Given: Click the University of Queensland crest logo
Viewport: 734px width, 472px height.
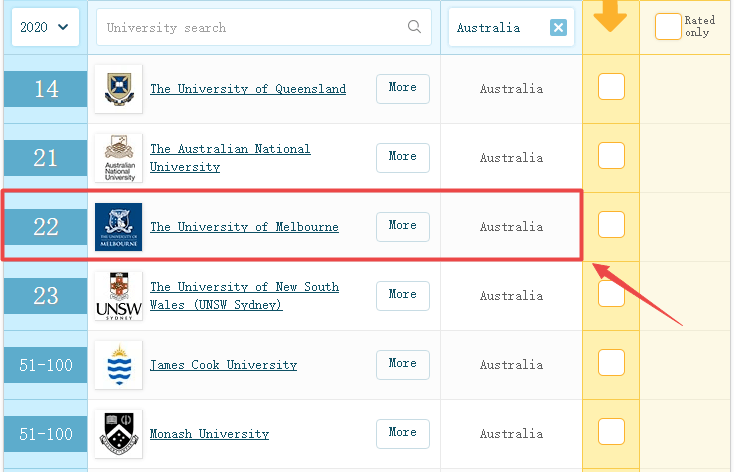Looking at the screenshot, I should tap(119, 89).
